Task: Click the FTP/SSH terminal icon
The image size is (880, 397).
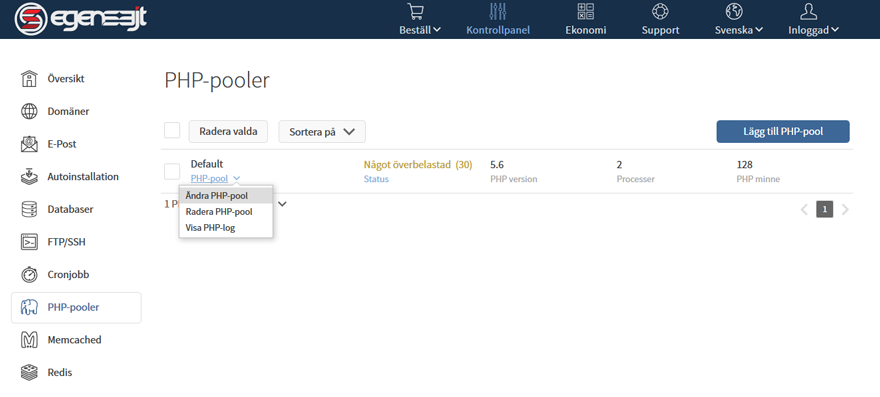Action: [29, 242]
